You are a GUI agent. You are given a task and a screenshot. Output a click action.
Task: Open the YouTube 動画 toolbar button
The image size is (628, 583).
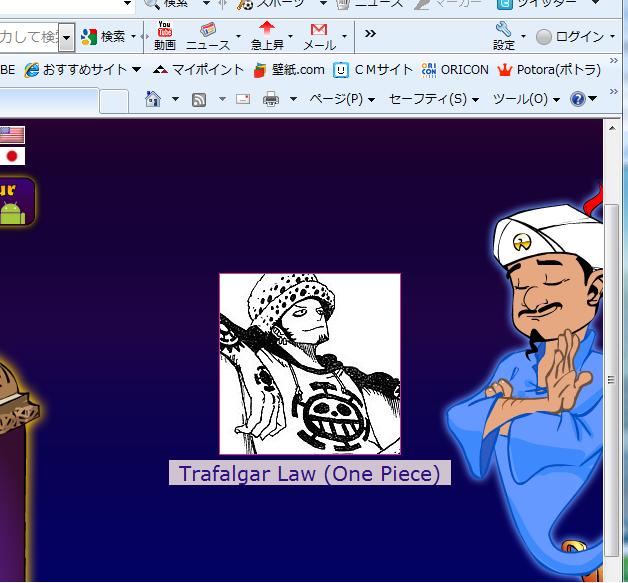click(x=165, y=36)
